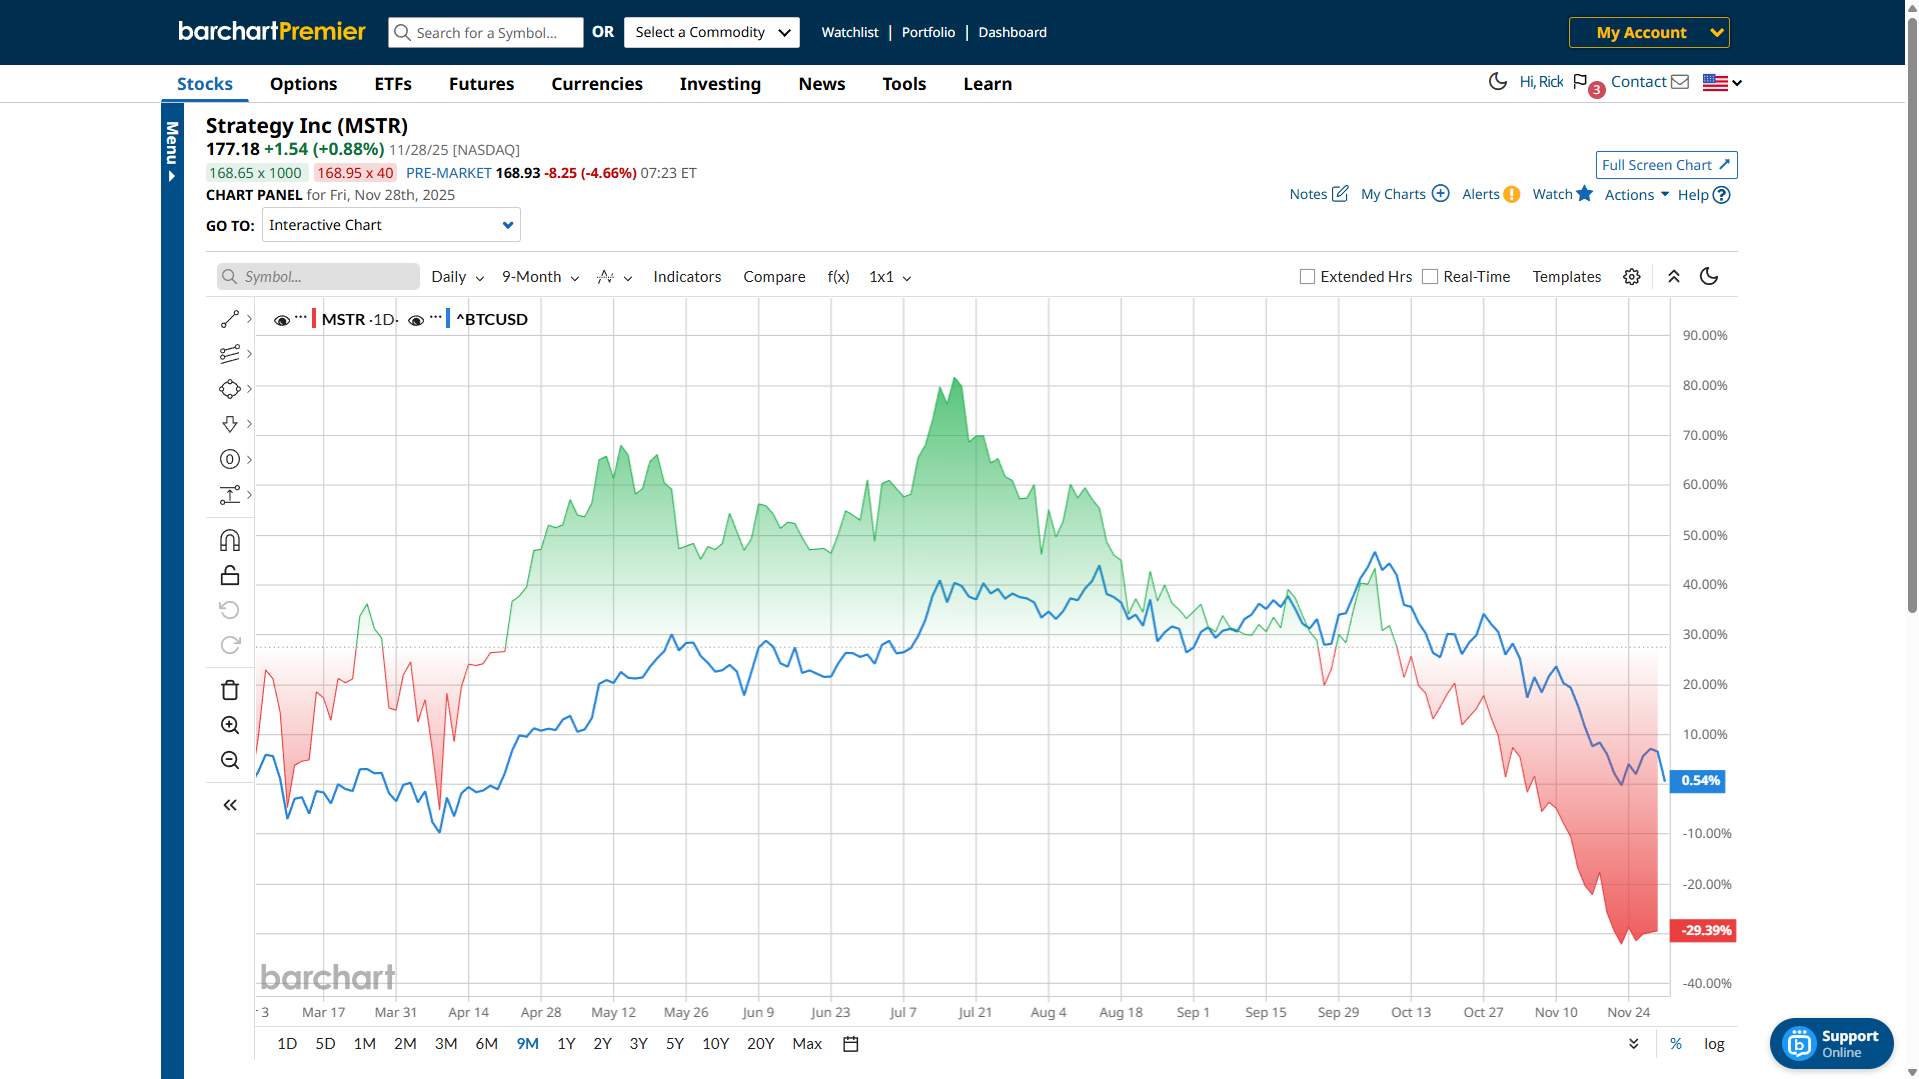The image size is (1919, 1079).
Task: Enable the magnet snap tool
Action: coord(229,541)
